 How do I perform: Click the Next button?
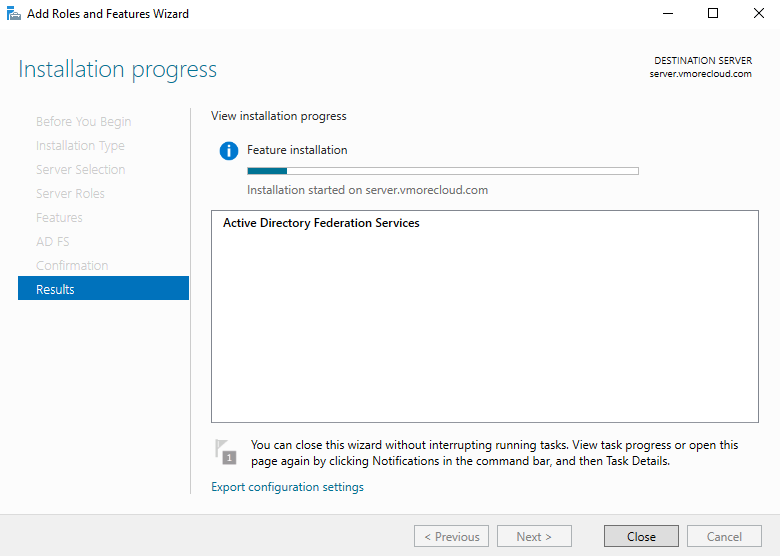click(x=534, y=536)
